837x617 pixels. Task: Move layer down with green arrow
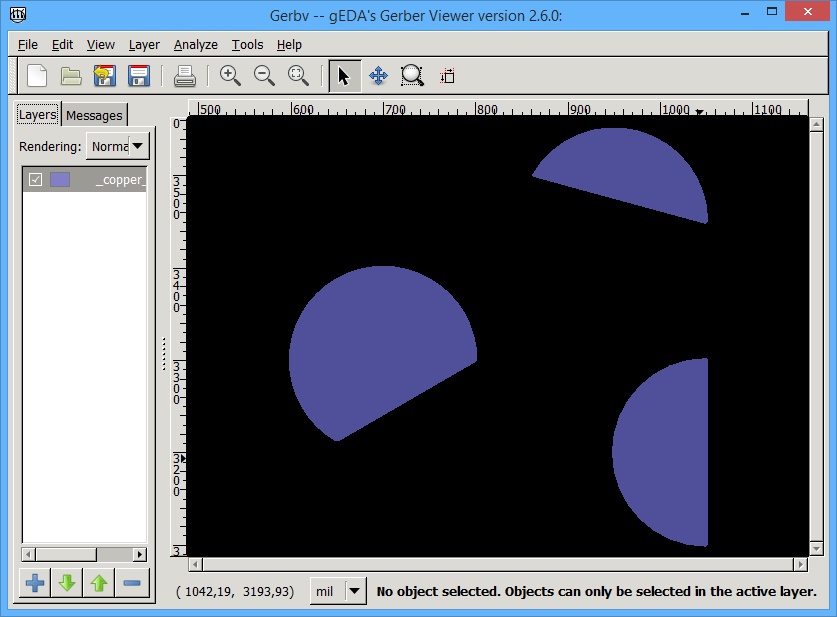(67, 583)
